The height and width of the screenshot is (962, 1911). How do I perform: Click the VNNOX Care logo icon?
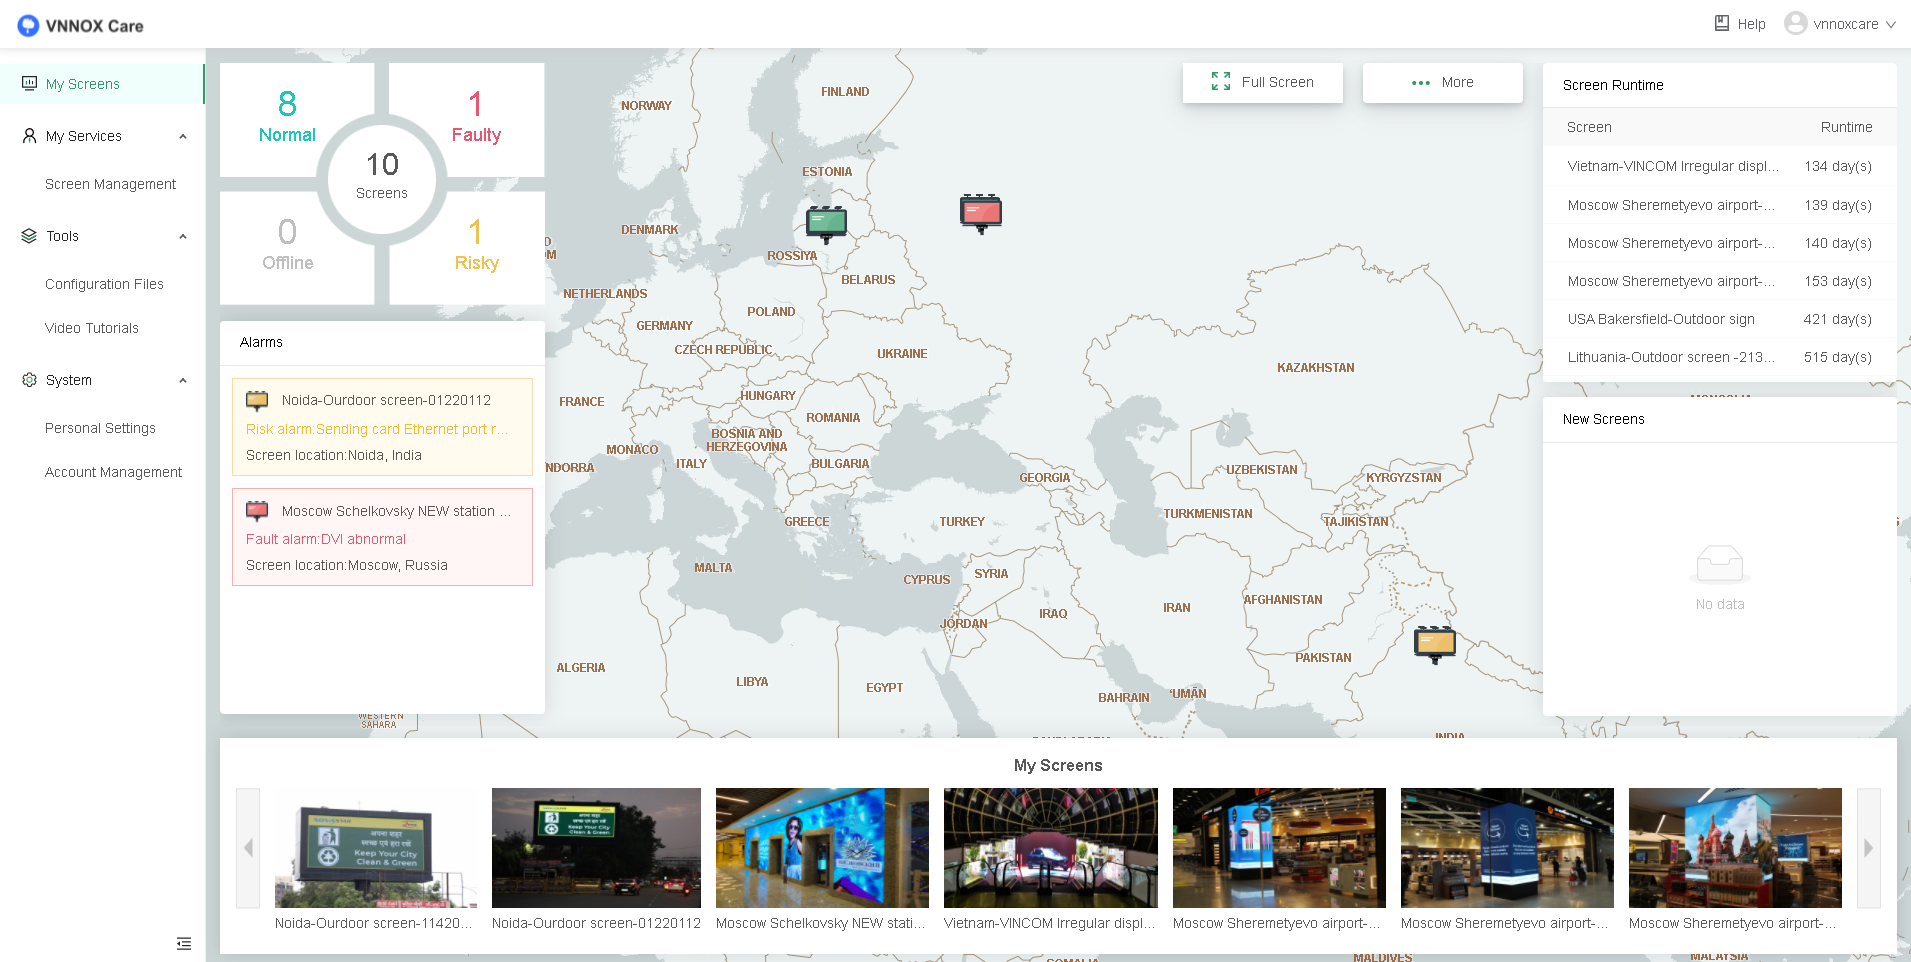coord(28,25)
